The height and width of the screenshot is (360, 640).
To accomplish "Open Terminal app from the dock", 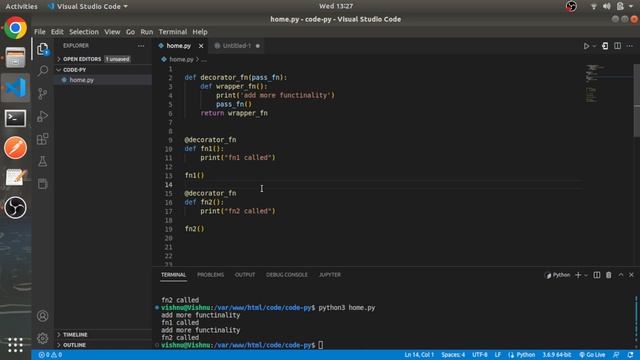I will click(16, 118).
